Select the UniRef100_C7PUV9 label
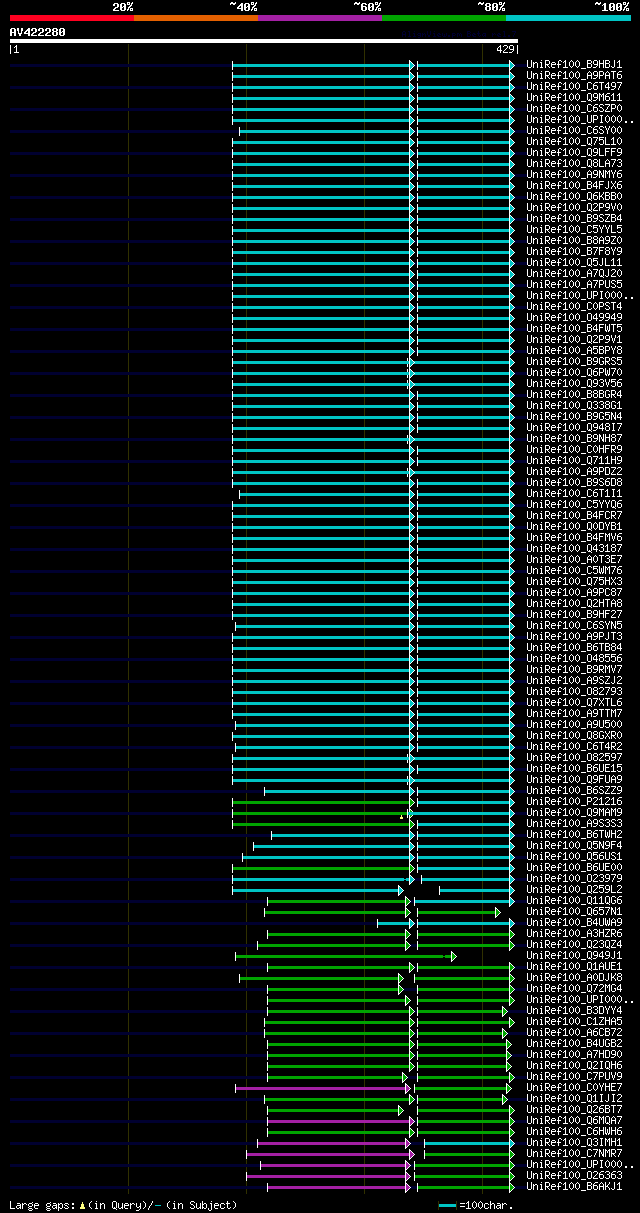The image size is (640, 1213). tap(574, 1076)
